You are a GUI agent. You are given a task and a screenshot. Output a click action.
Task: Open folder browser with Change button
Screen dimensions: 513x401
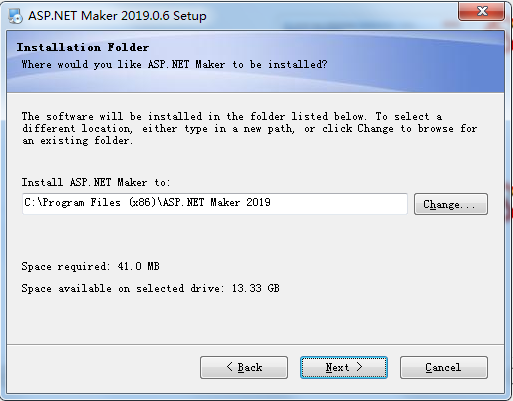pos(451,204)
